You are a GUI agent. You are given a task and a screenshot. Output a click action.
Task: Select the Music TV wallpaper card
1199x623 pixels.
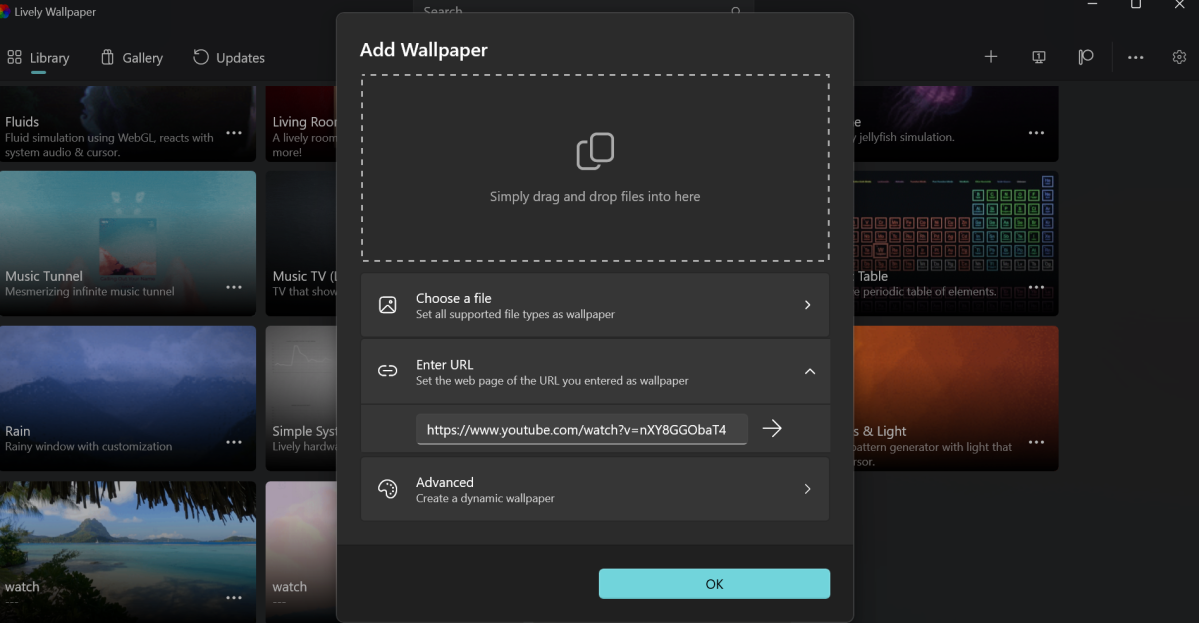[301, 243]
